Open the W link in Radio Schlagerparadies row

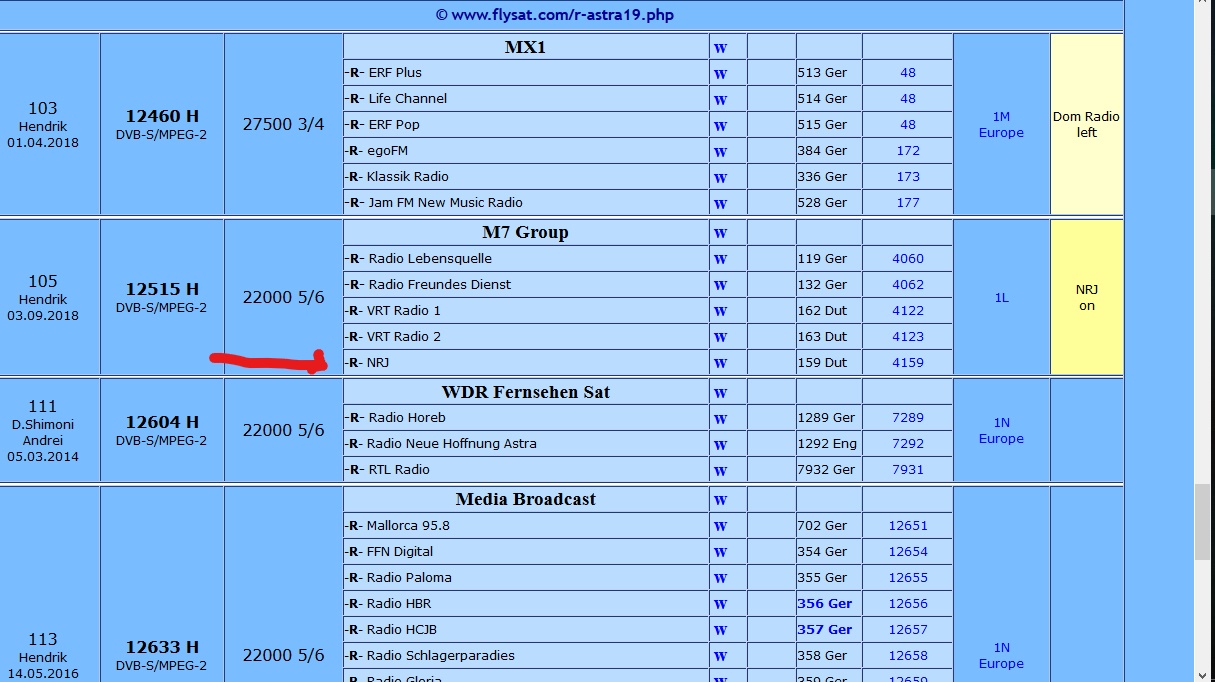tap(720, 656)
